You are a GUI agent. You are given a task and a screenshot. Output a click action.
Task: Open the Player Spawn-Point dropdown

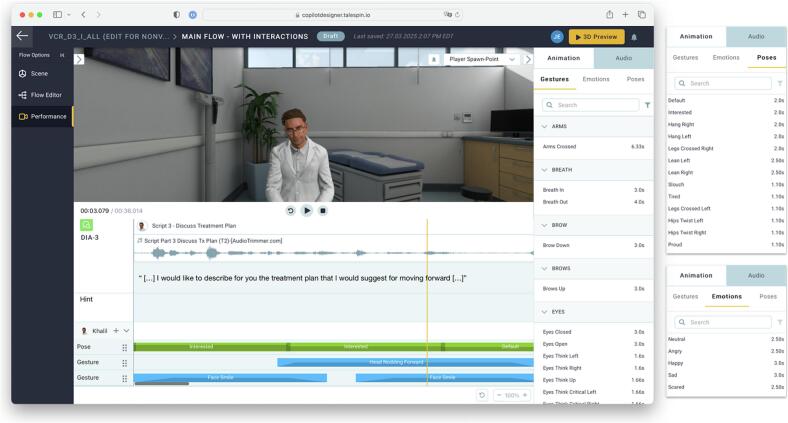(x=485, y=59)
